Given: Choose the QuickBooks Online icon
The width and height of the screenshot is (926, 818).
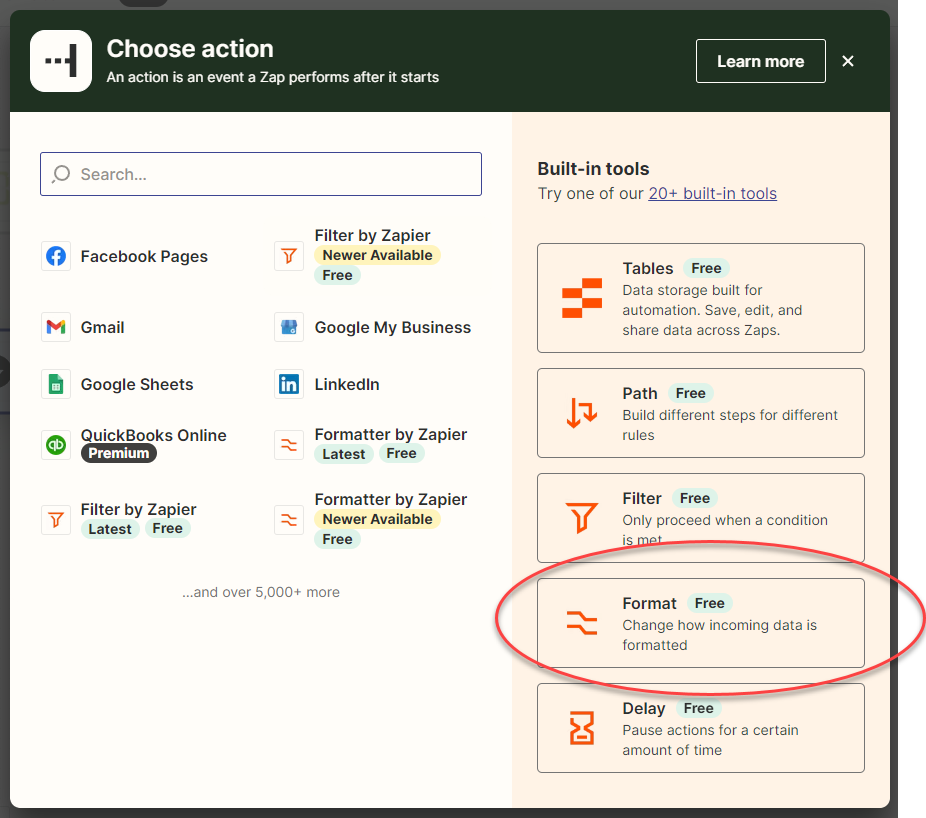Looking at the screenshot, I should 56,444.
